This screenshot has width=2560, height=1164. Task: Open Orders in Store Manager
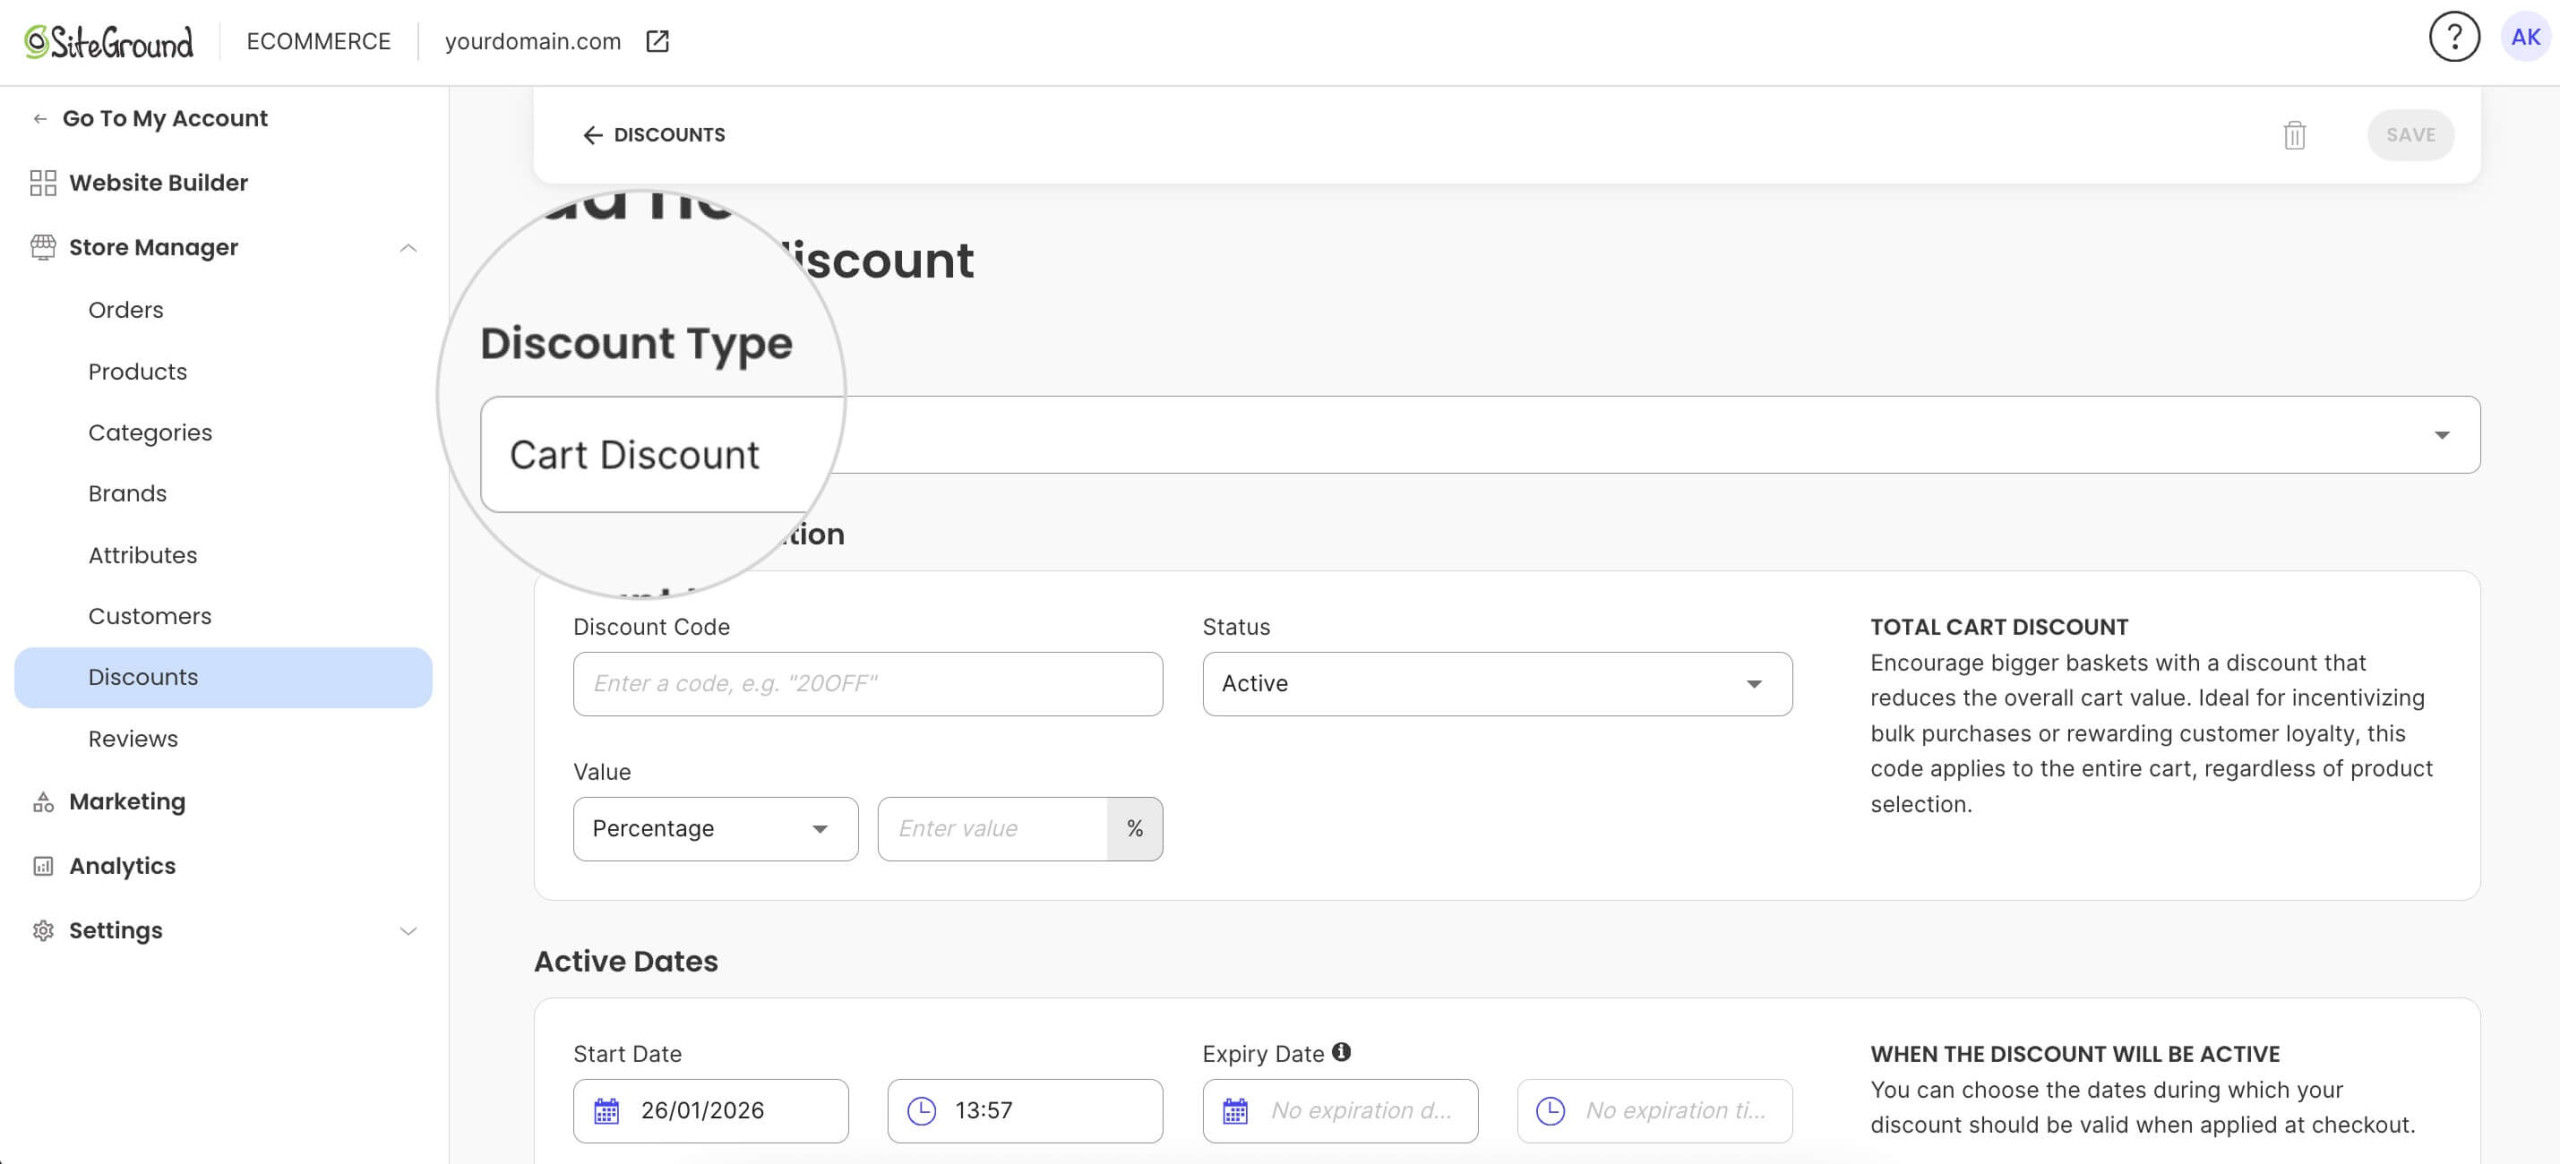pos(126,310)
